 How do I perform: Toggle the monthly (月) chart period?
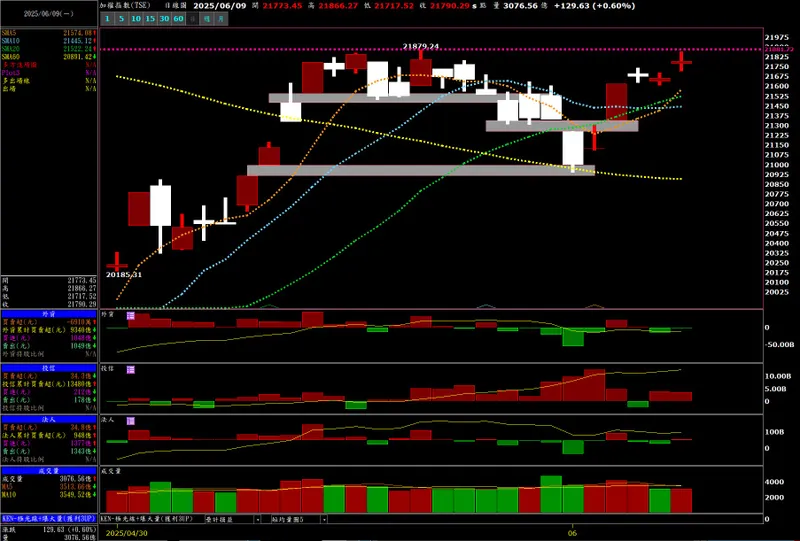pos(221,19)
